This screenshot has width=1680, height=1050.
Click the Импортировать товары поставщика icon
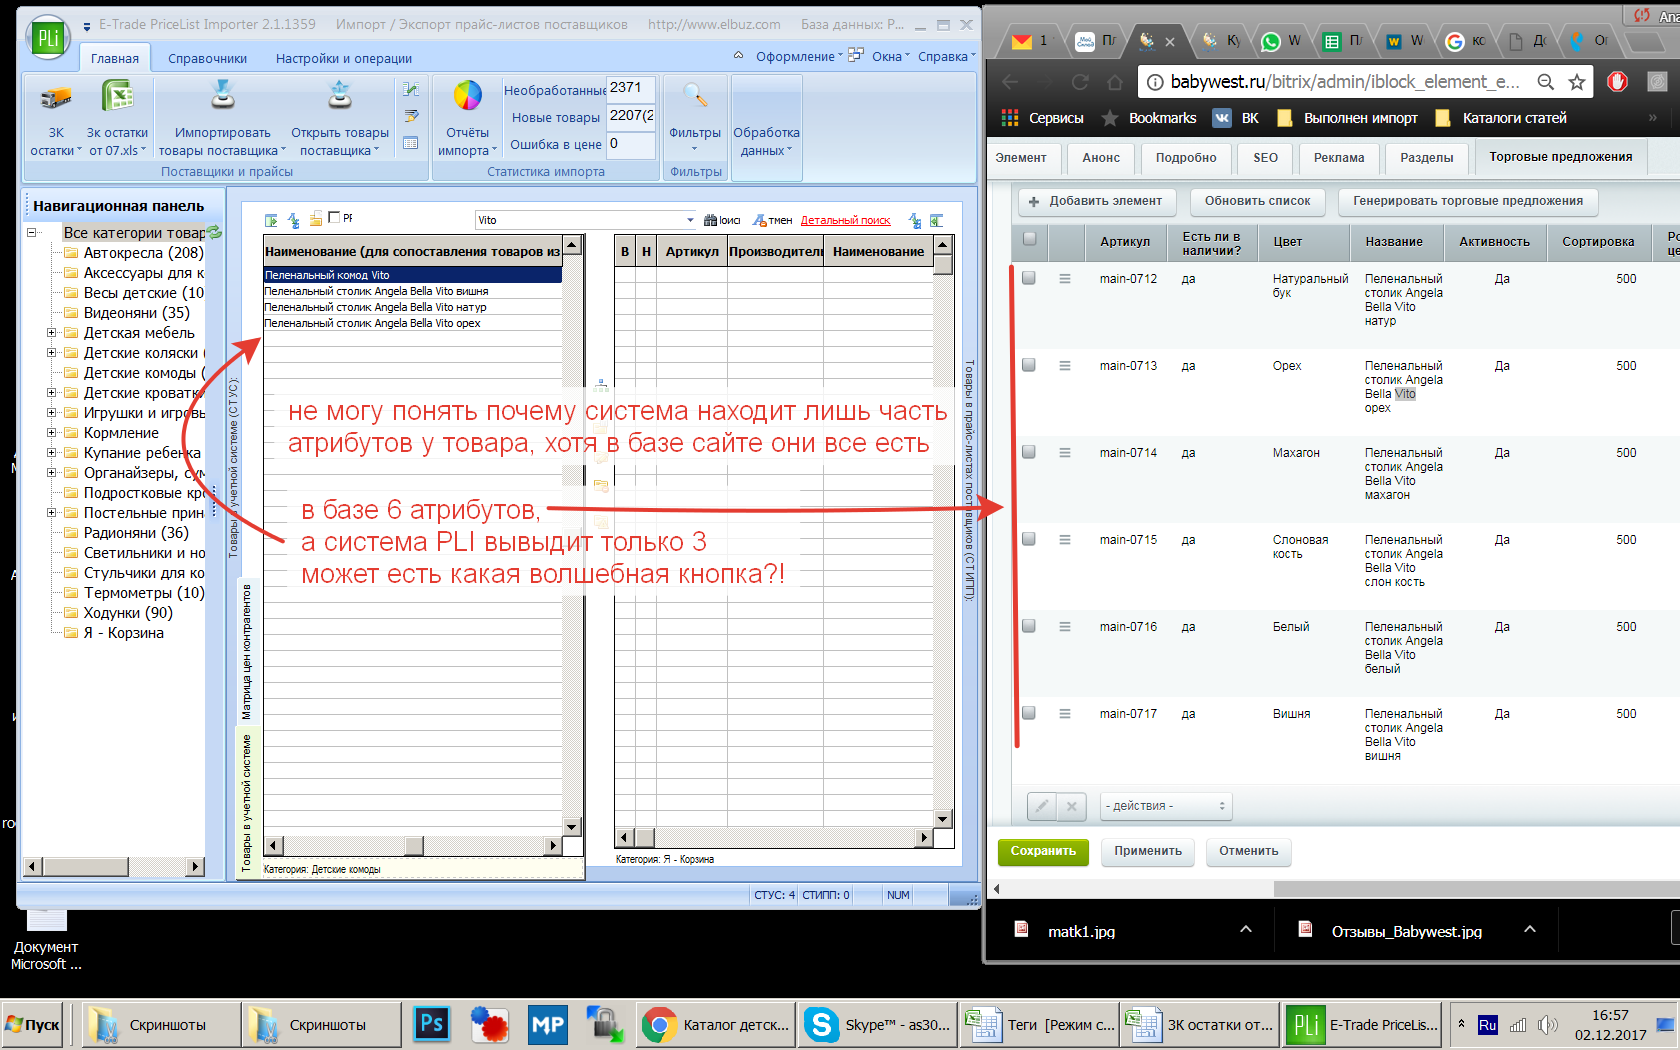coord(222,94)
